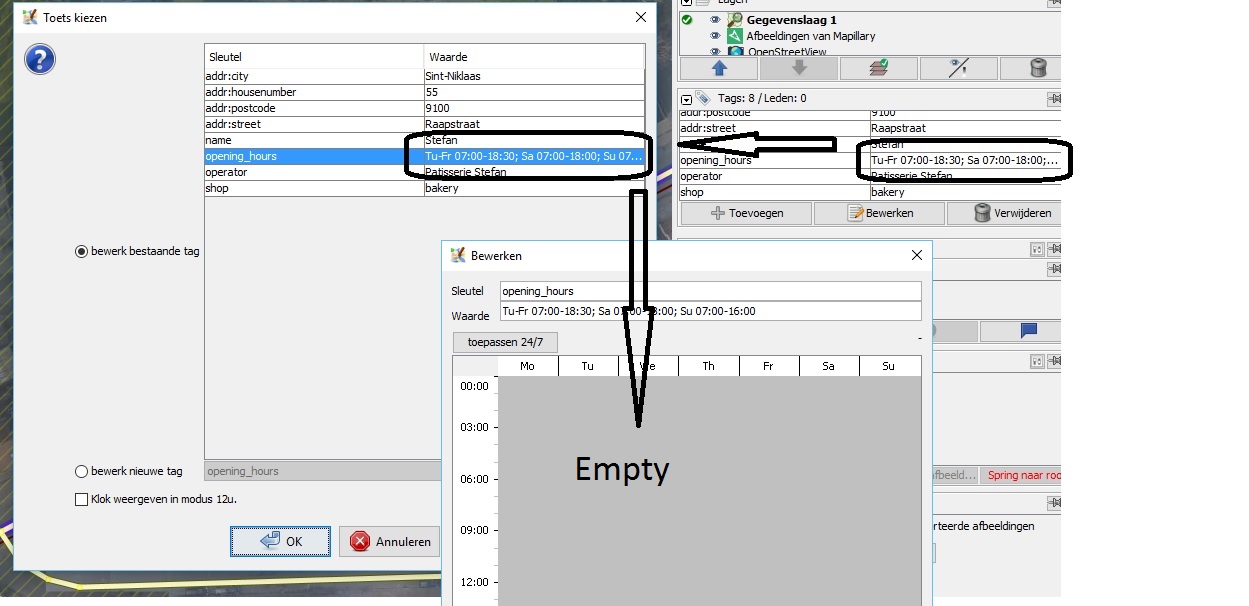Click the 09:00 time label
The image size is (1249, 606).
coord(474,530)
